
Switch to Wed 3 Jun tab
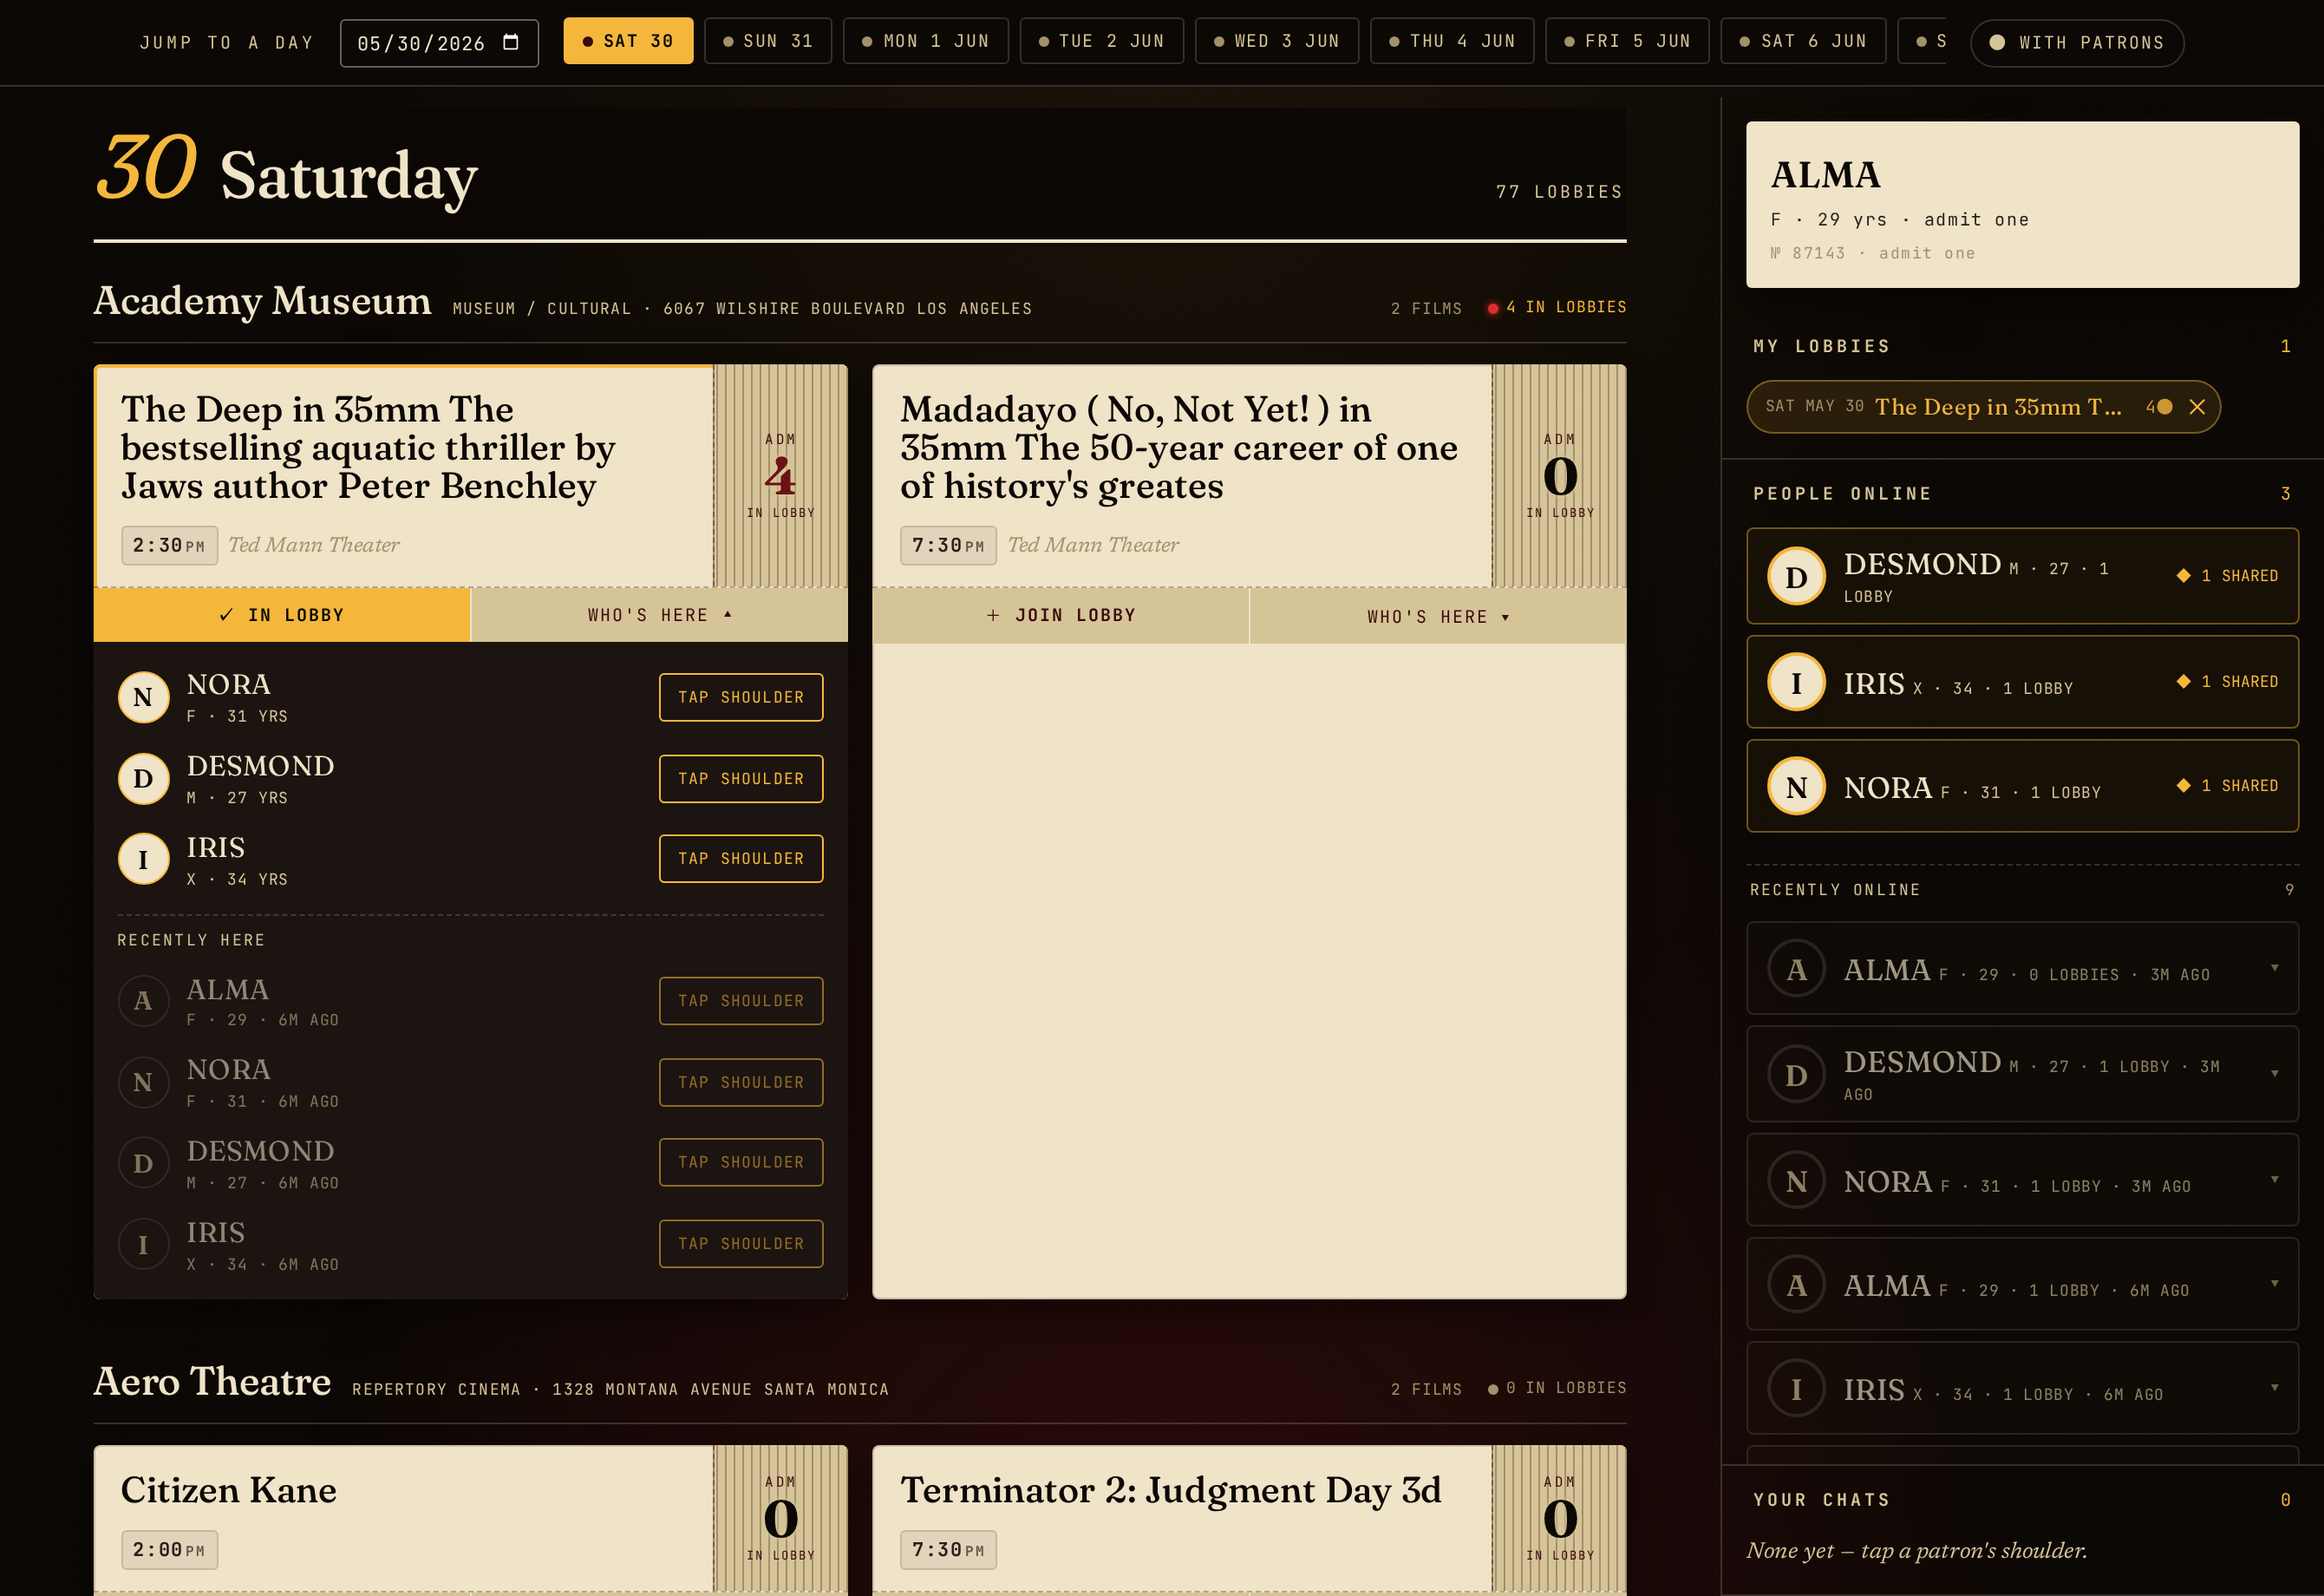[x=1277, y=41]
